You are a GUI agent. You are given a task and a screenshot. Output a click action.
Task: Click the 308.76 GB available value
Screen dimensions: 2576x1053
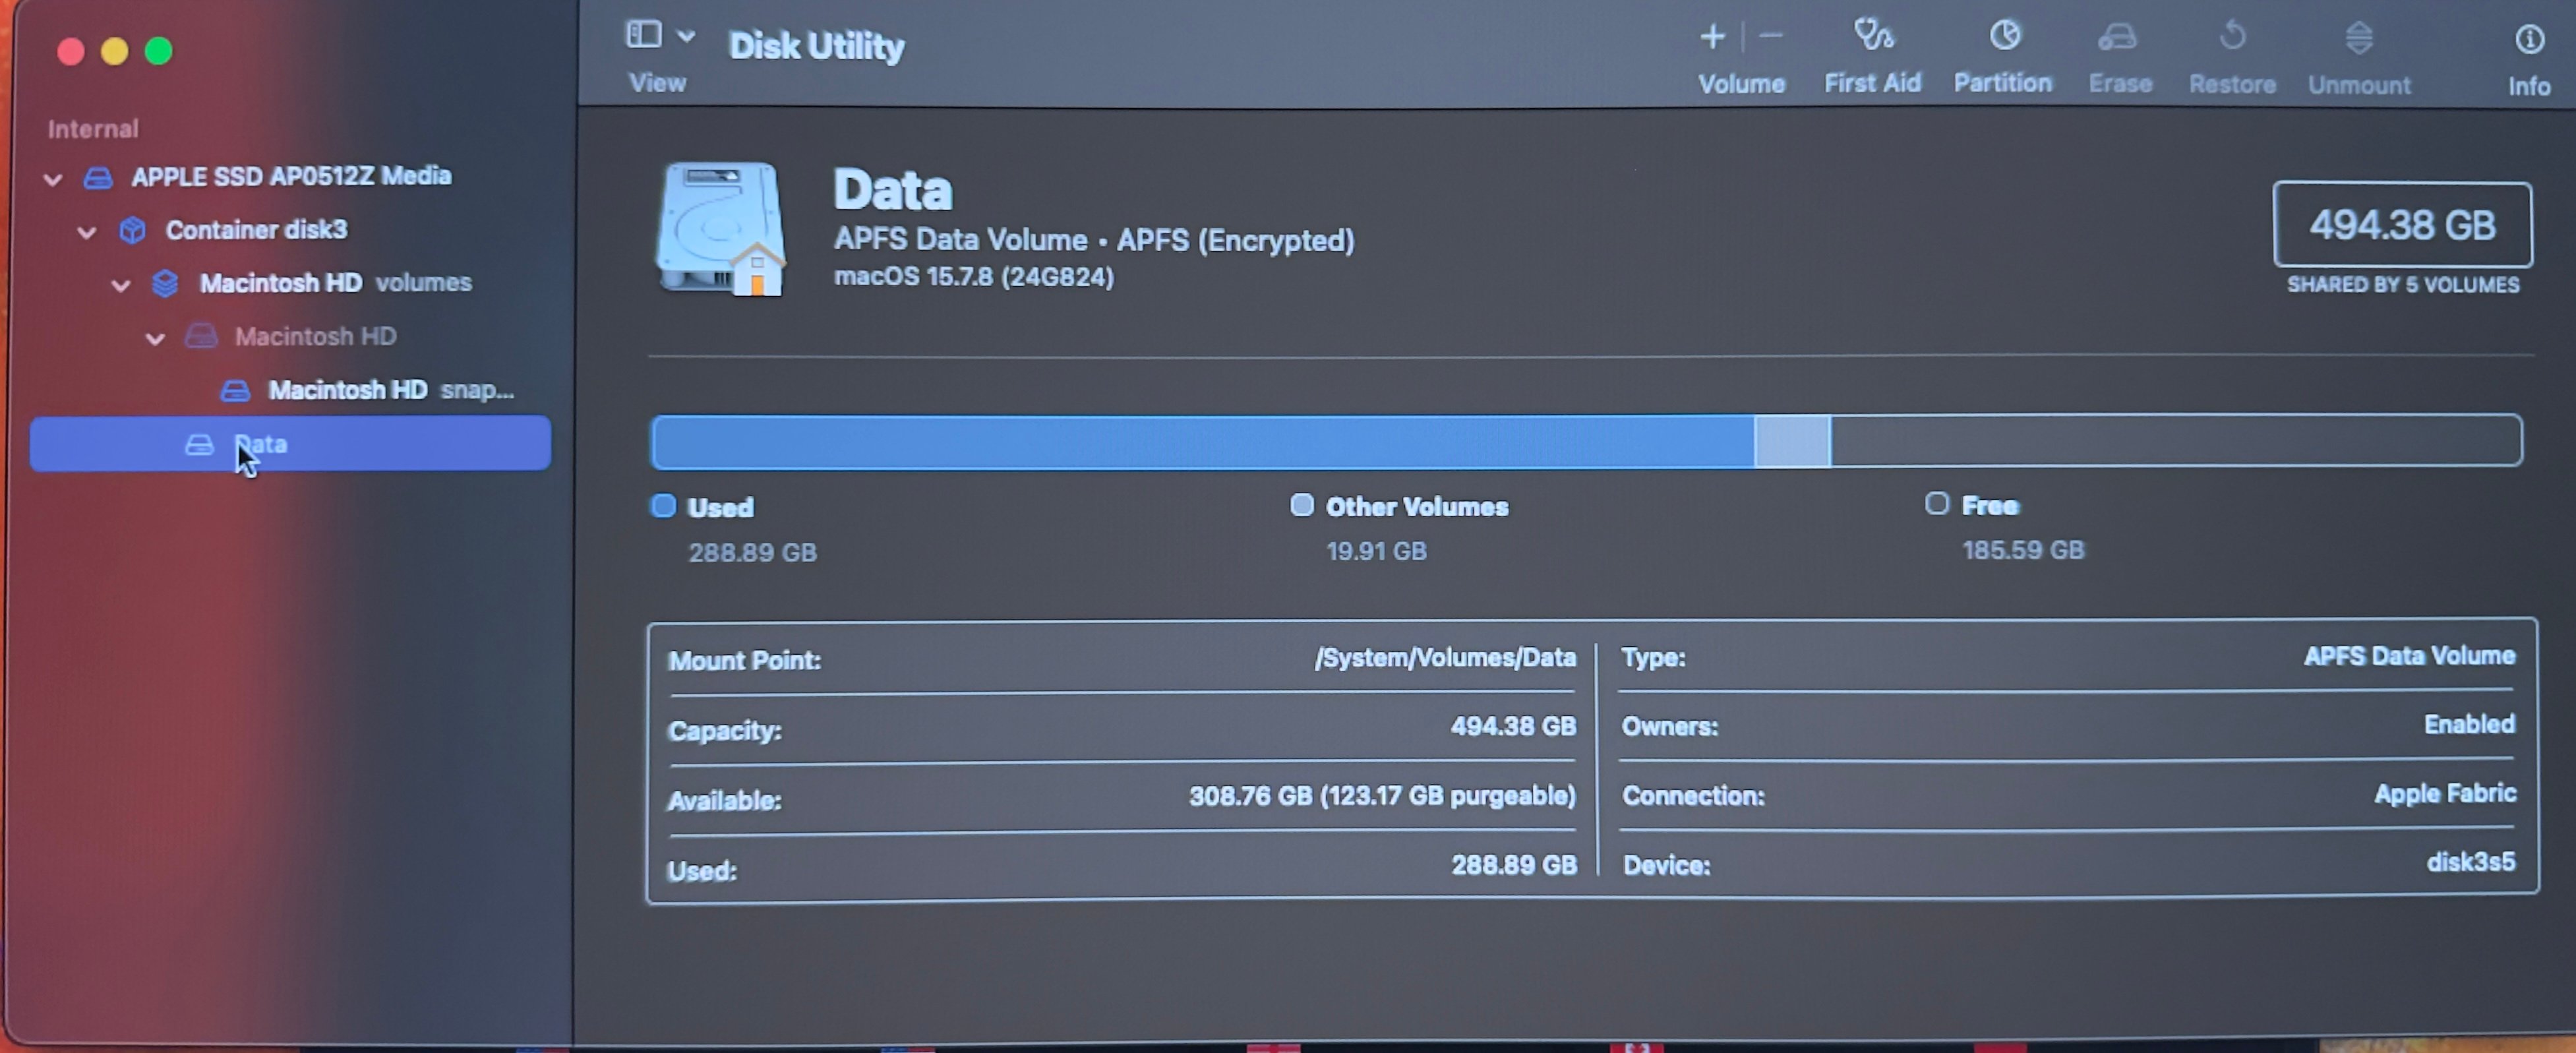[x=1382, y=796]
